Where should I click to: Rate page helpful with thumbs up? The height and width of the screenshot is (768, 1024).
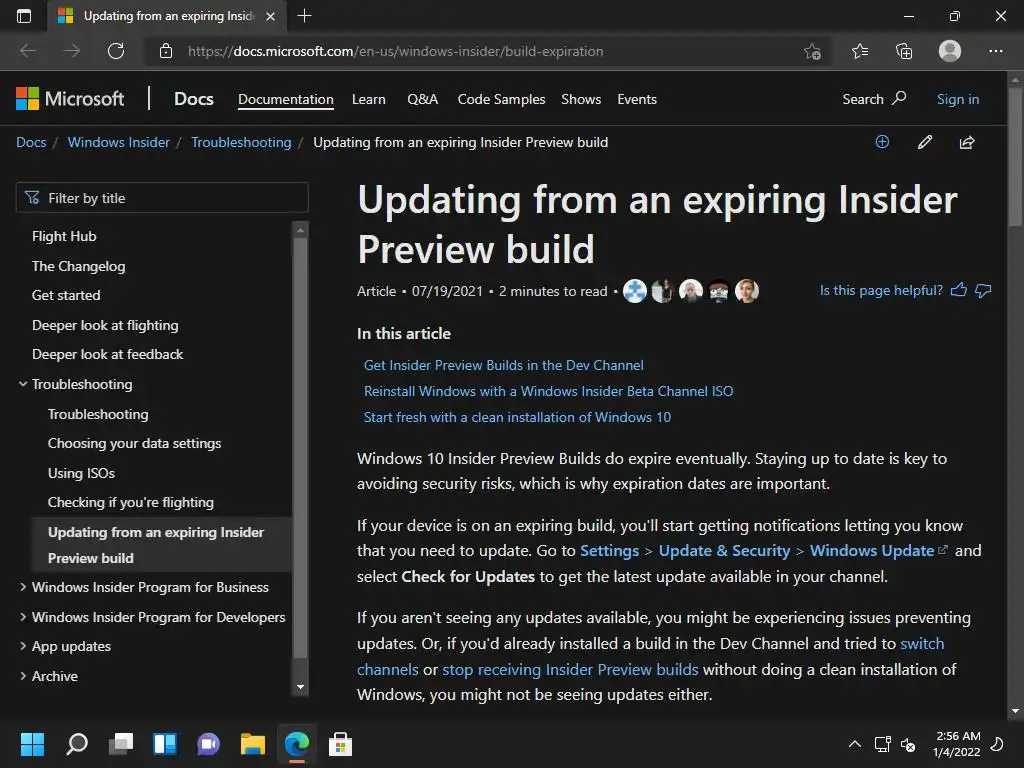959,290
